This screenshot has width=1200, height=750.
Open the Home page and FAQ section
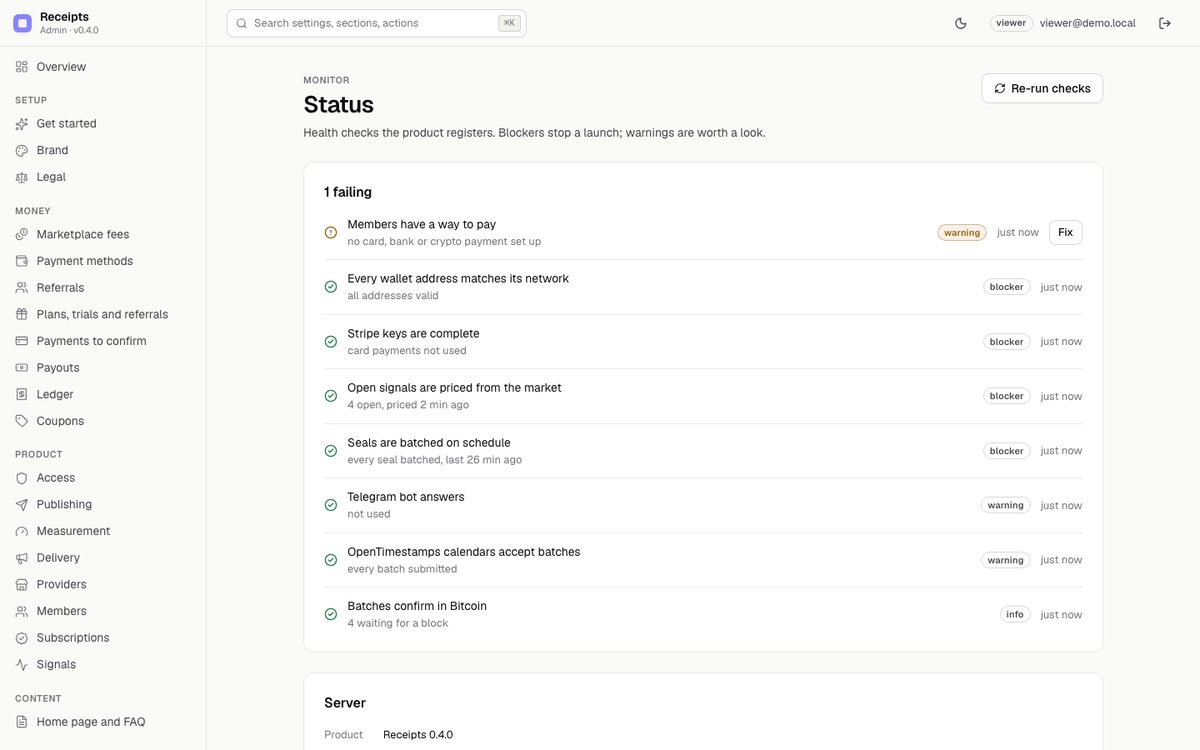tap(103, 722)
